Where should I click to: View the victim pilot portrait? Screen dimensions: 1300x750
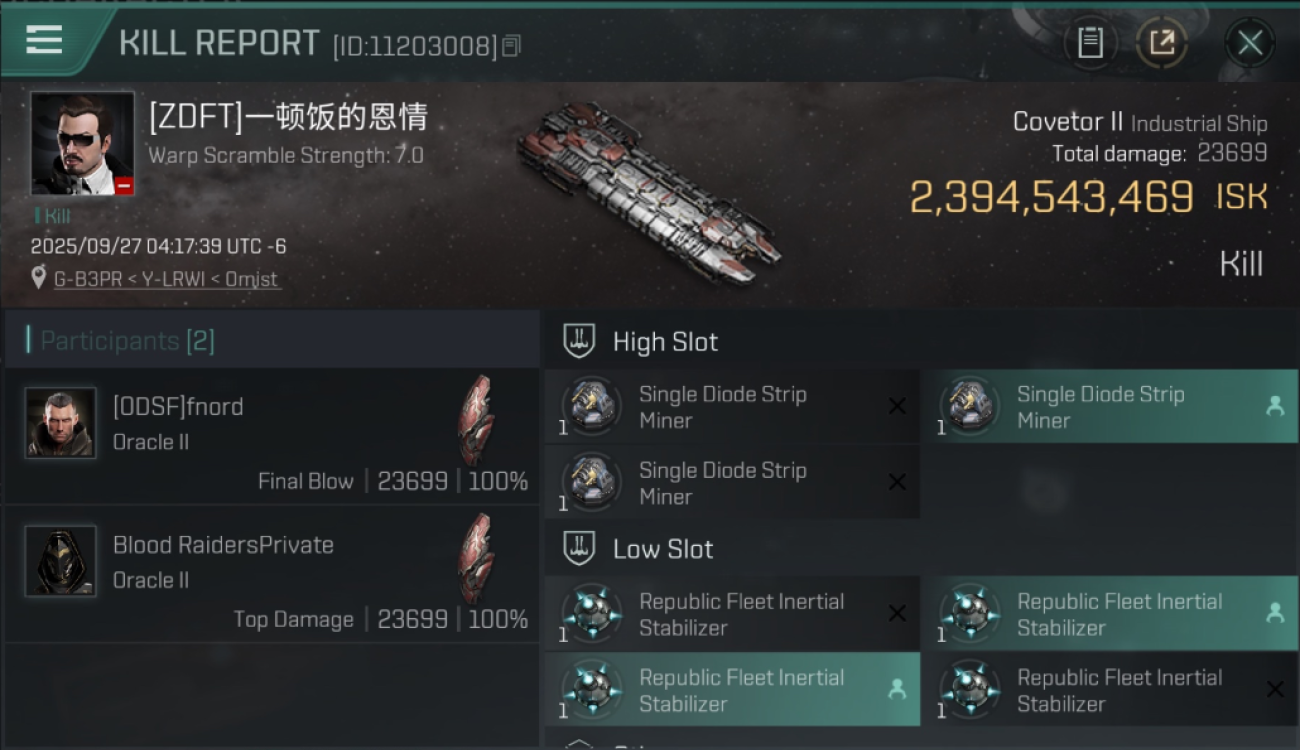pyautogui.click(x=82, y=144)
